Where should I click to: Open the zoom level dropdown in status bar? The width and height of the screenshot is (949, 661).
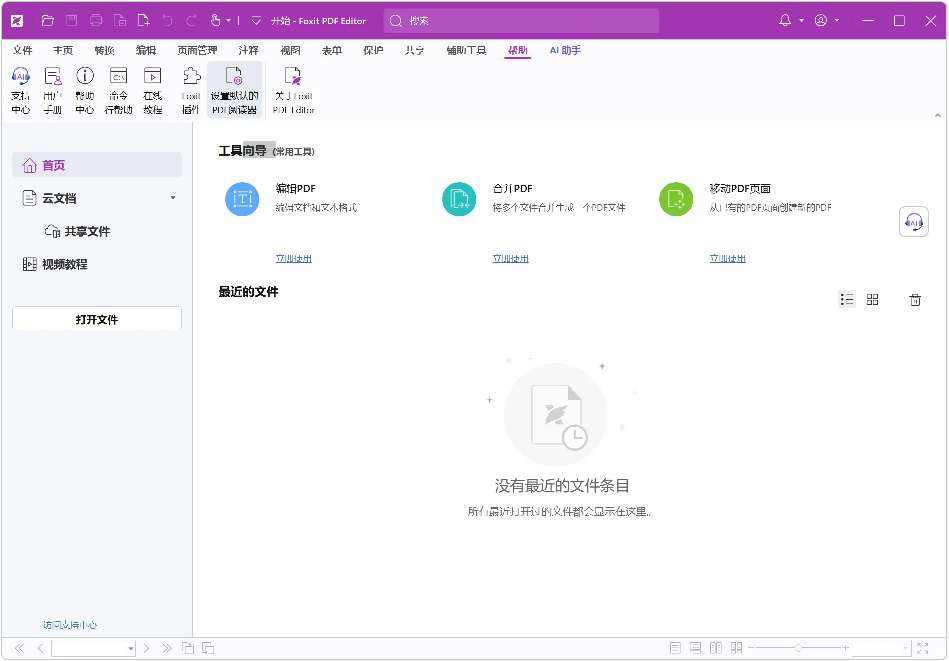tap(906, 649)
